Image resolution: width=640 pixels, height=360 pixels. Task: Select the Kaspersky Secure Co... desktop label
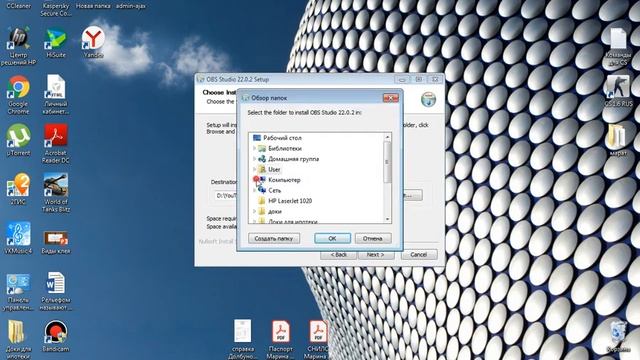pyautogui.click(x=56, y=10)
